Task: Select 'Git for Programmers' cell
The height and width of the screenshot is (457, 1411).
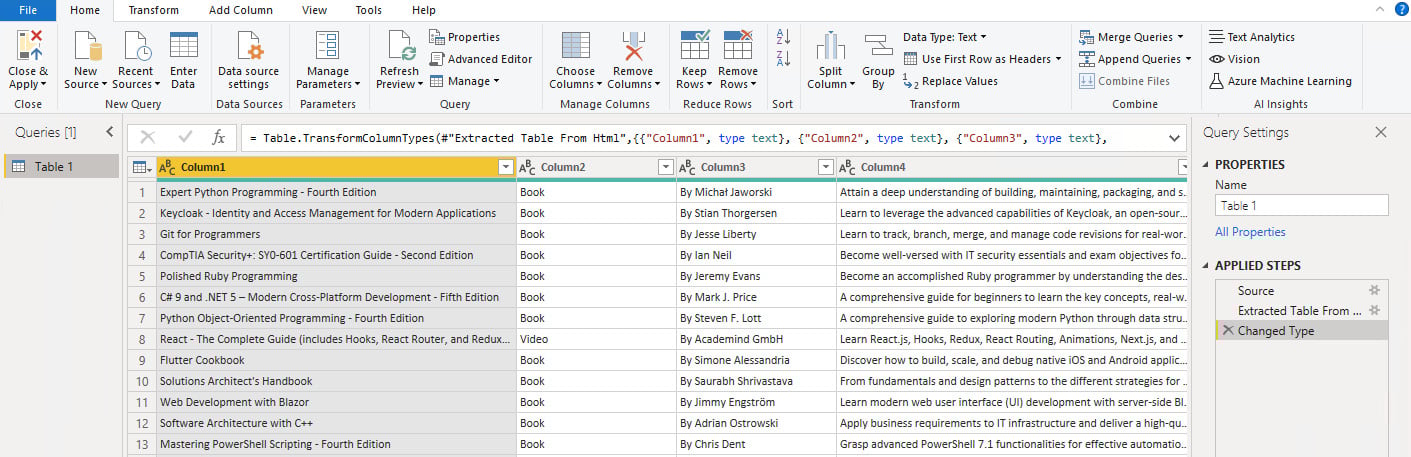Action: (x=336, y=234)
